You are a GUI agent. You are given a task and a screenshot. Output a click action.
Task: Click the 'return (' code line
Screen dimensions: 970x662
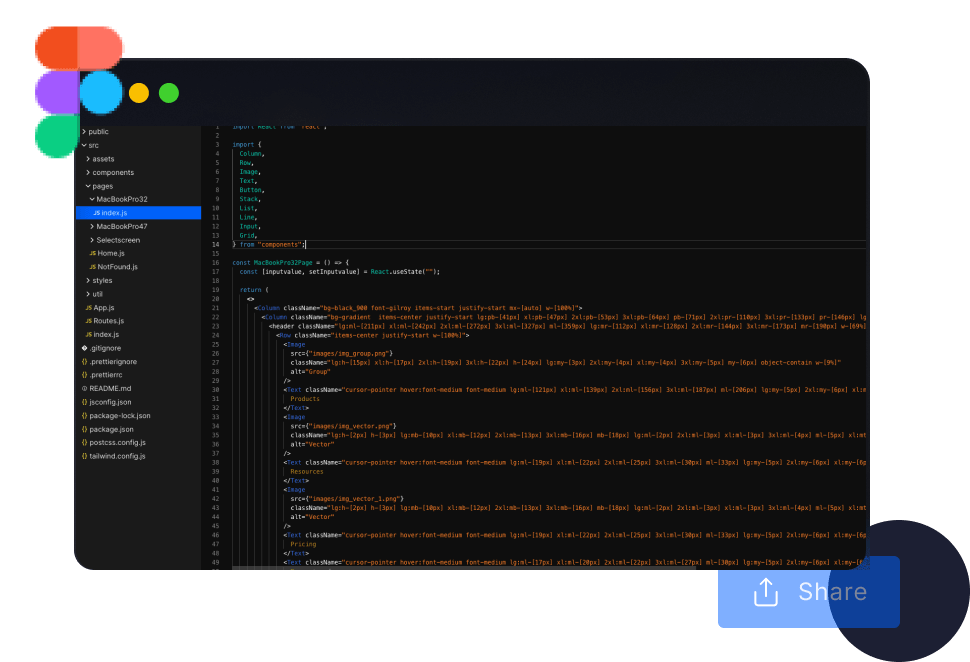[x=254, y=290]
